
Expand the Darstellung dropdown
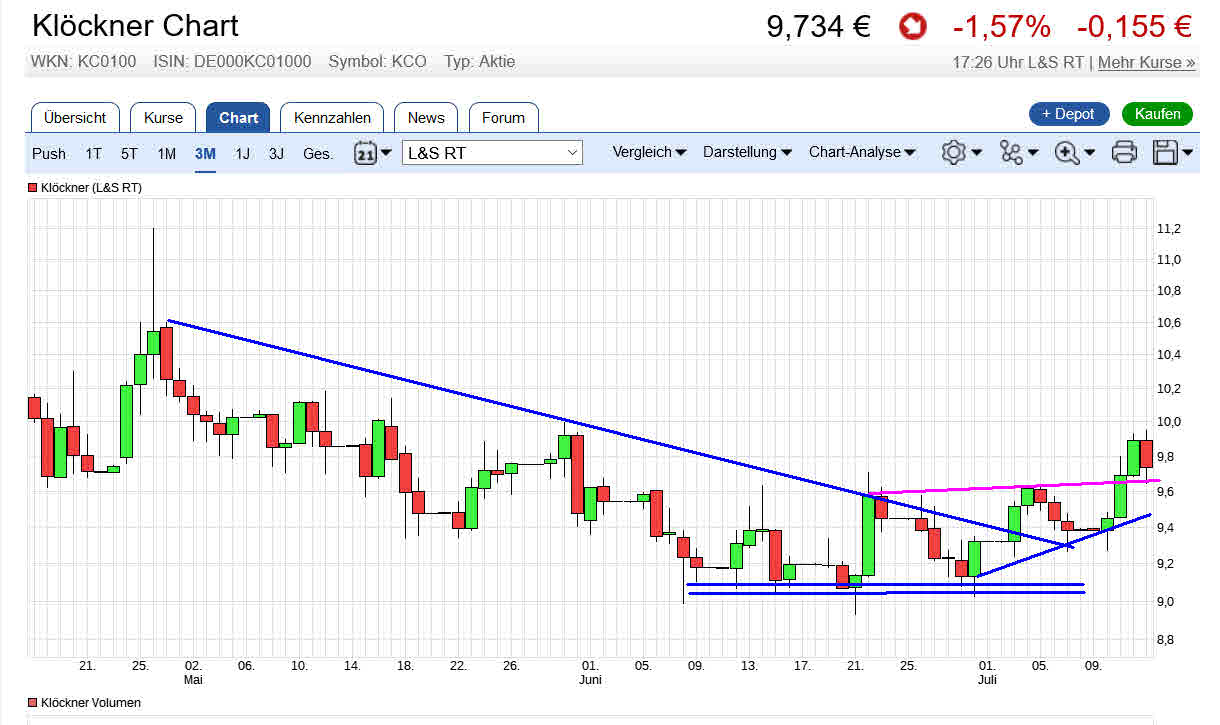pos(747,153)
